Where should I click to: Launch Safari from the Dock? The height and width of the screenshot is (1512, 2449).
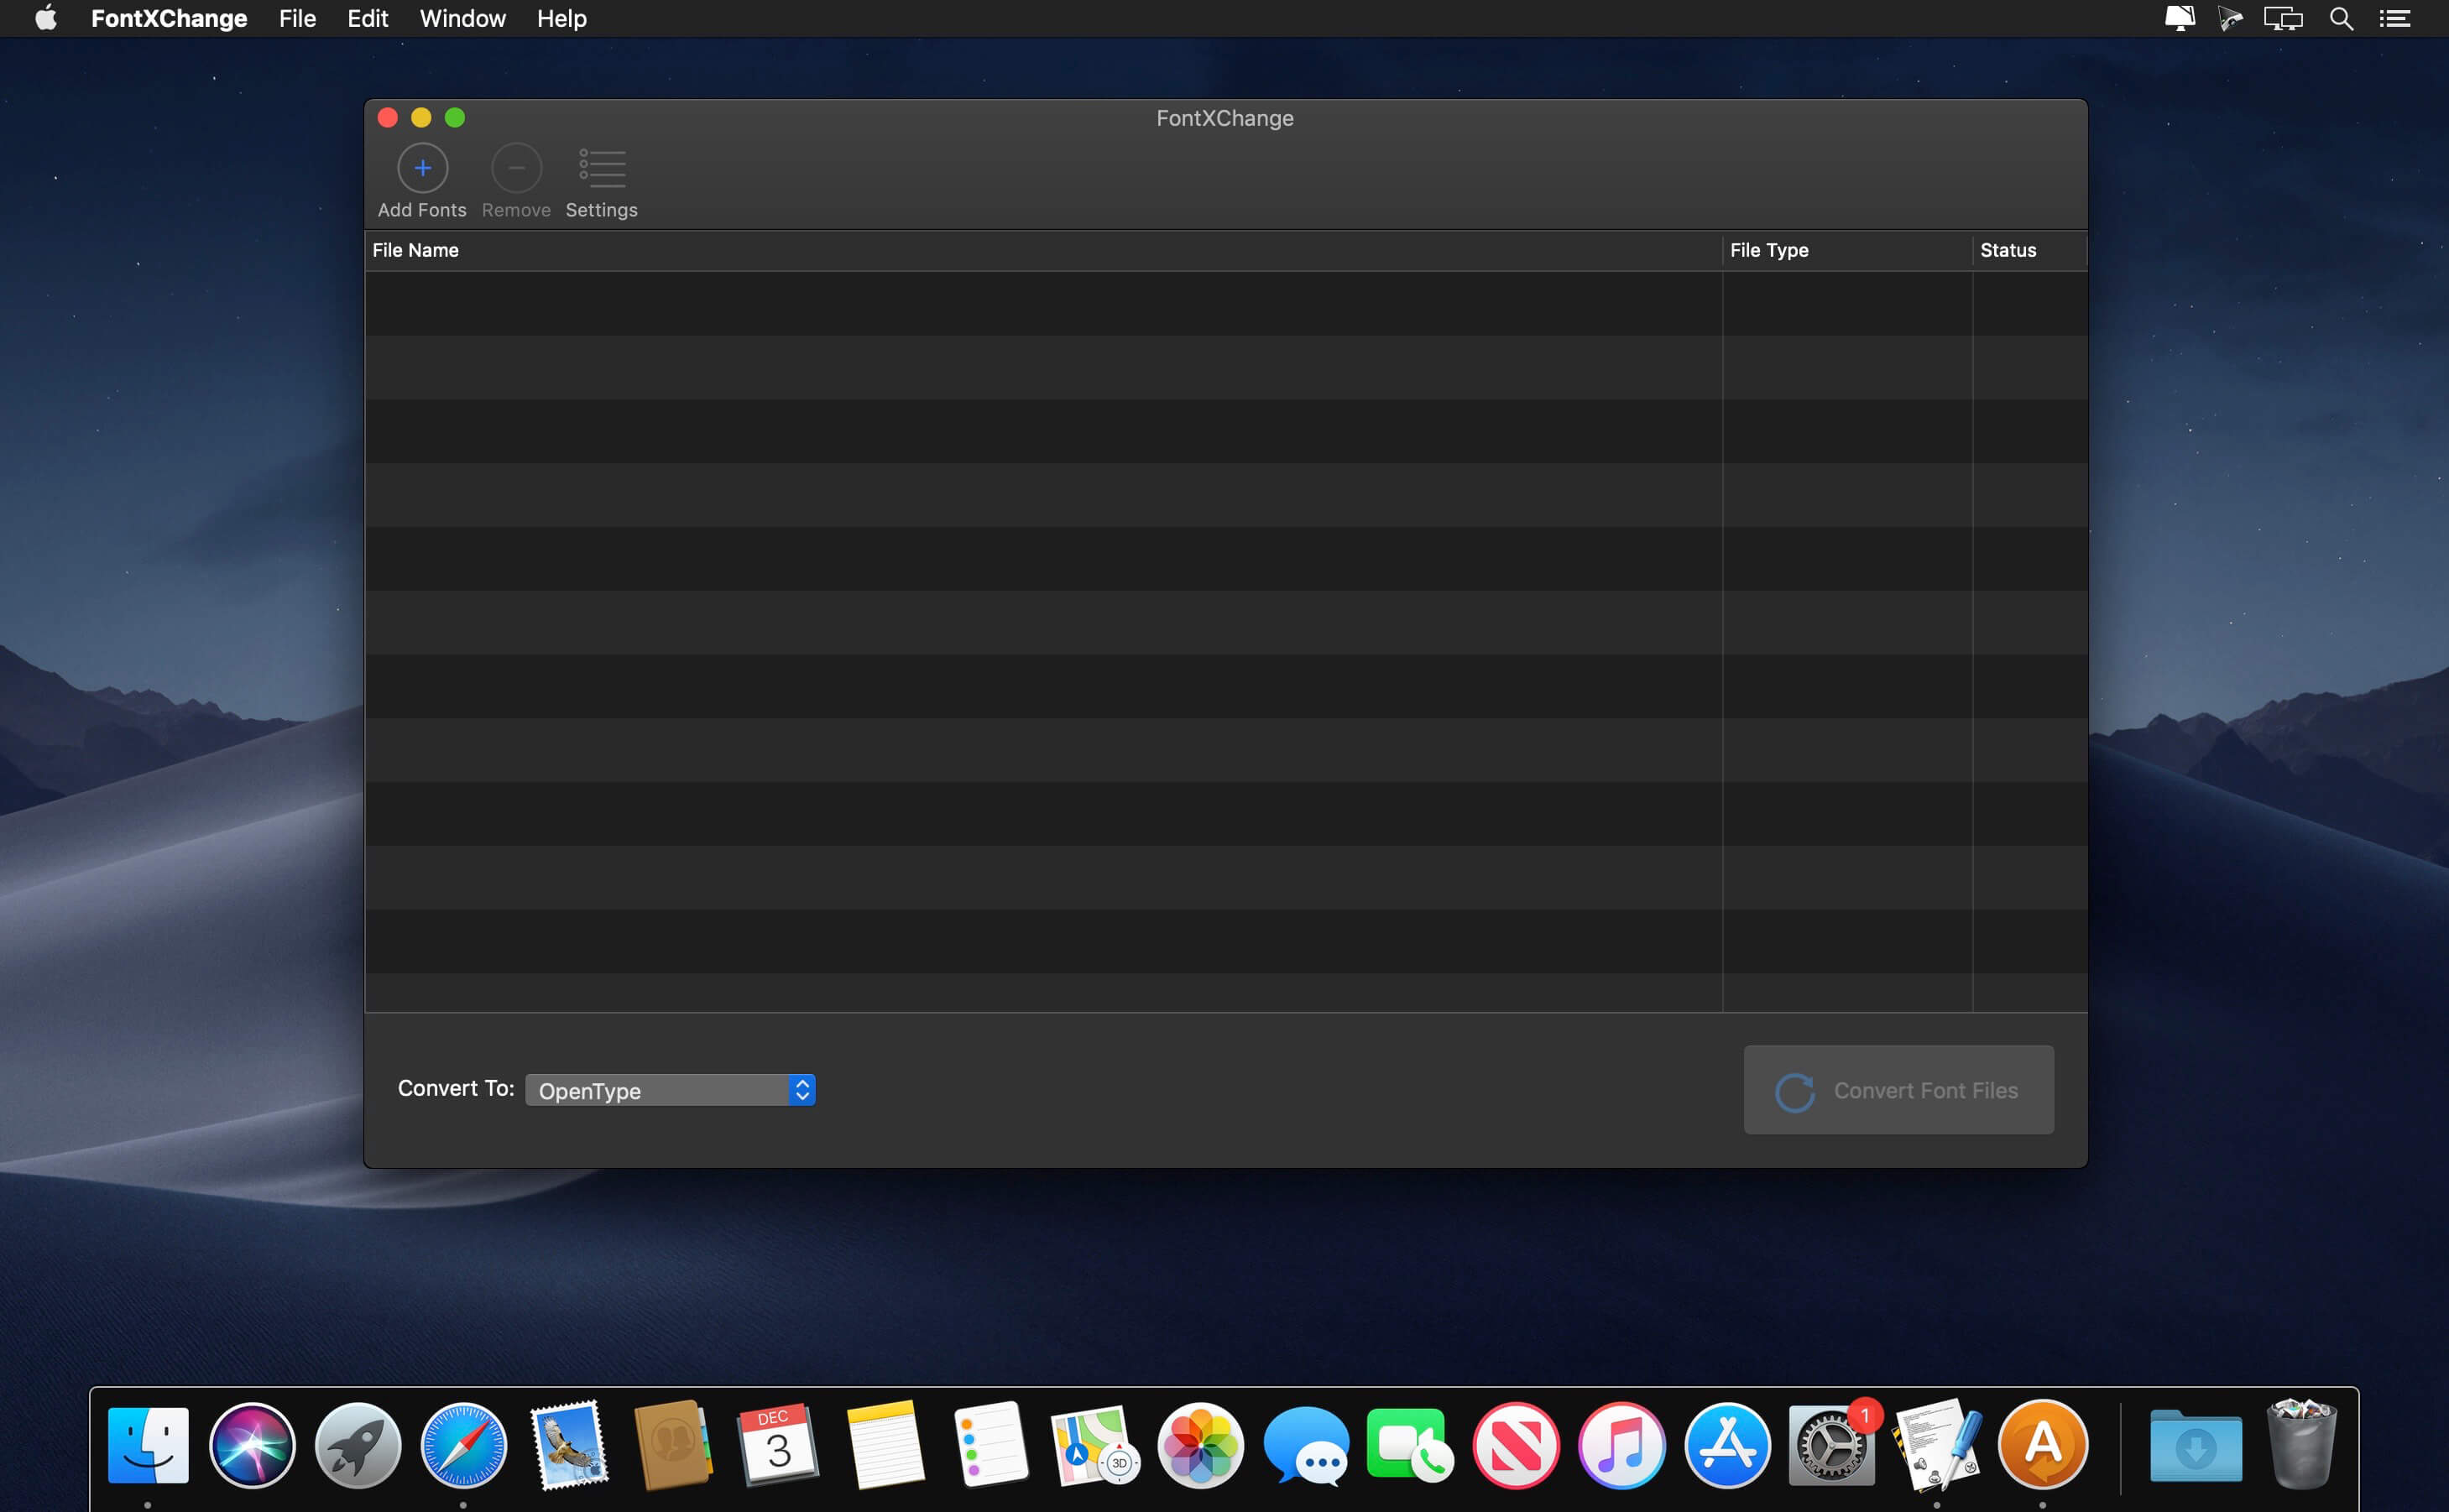click(x=463, y=1446)
